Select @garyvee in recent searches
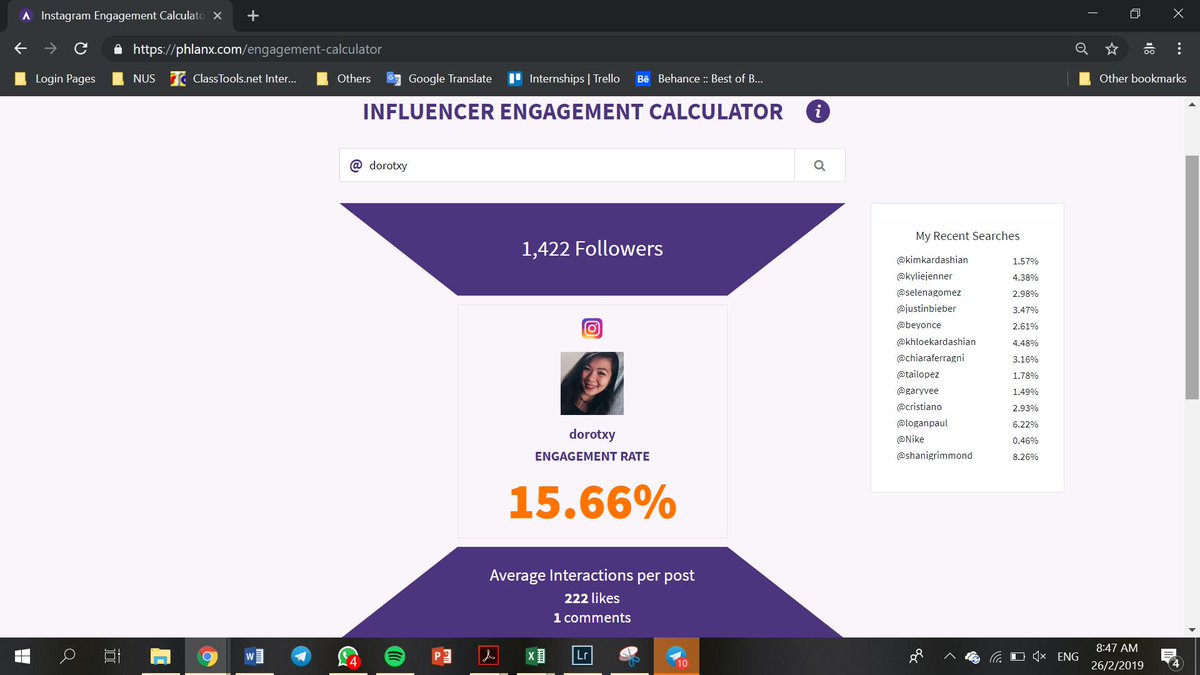This screenshot has height=675, width=1200. (x=918, y=391)
